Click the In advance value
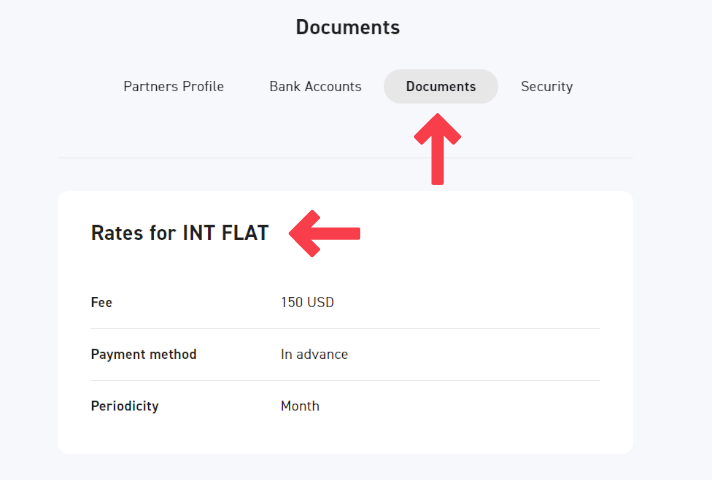 [x=314, y=354]
